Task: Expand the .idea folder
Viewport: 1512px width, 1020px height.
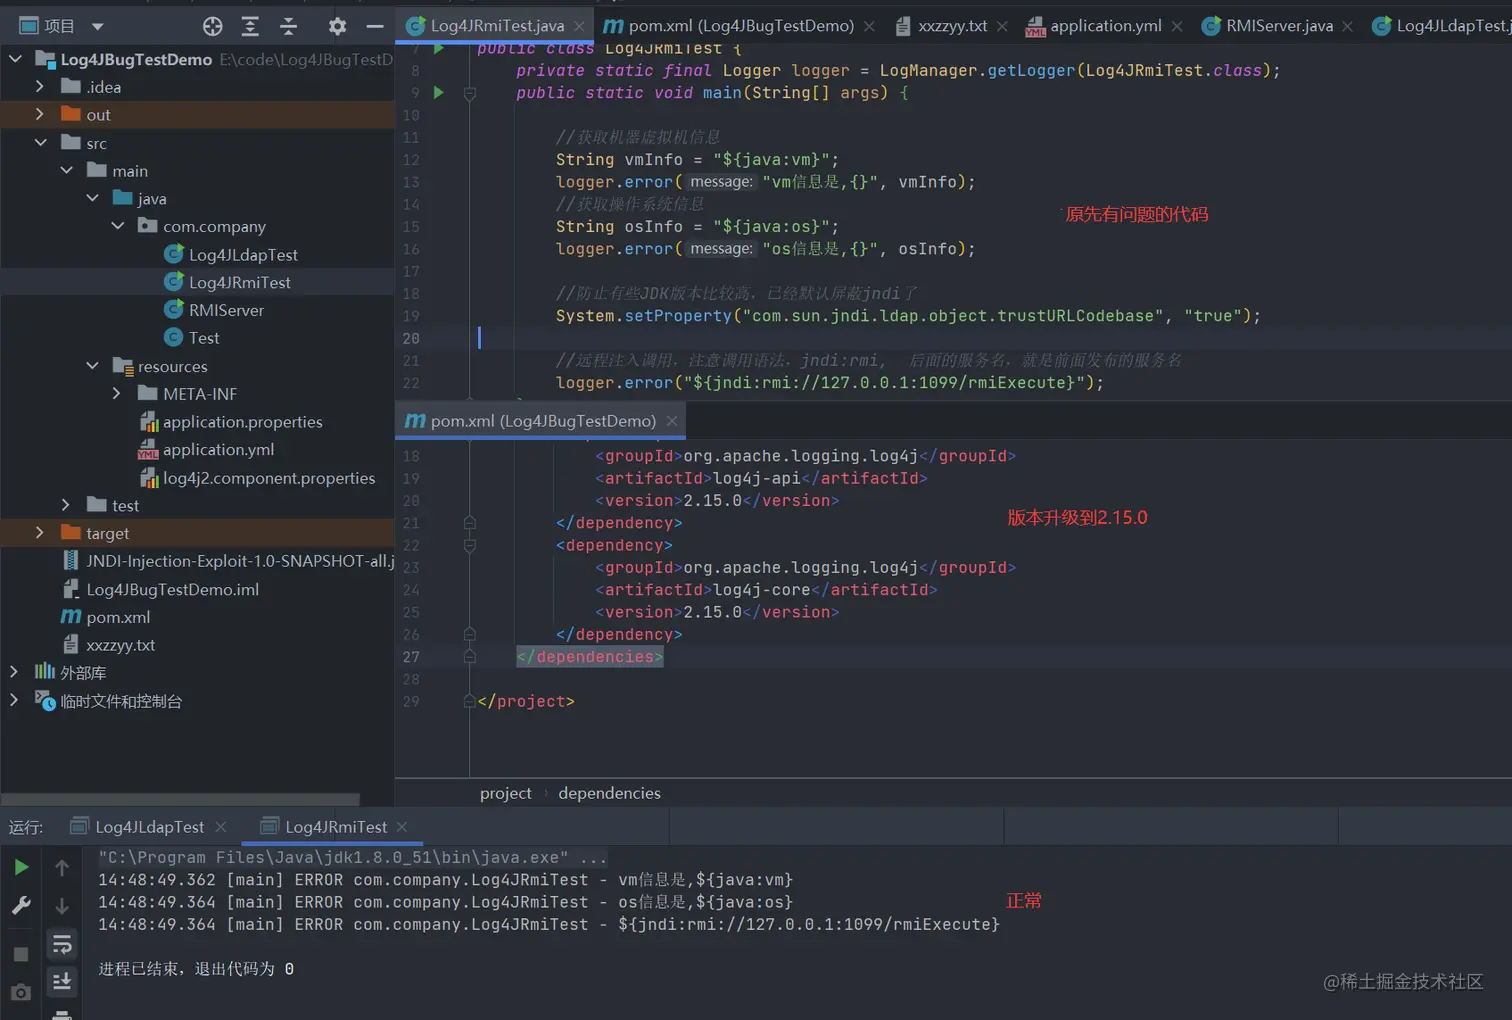Action: [x=40, y=87]
